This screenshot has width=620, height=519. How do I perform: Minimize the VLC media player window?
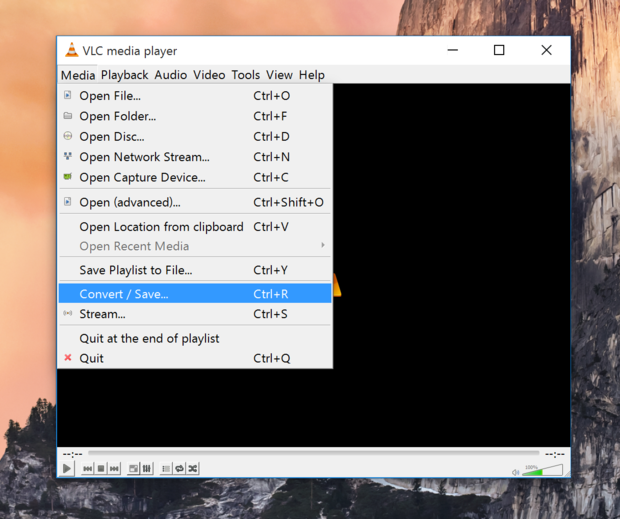(453, 50)
